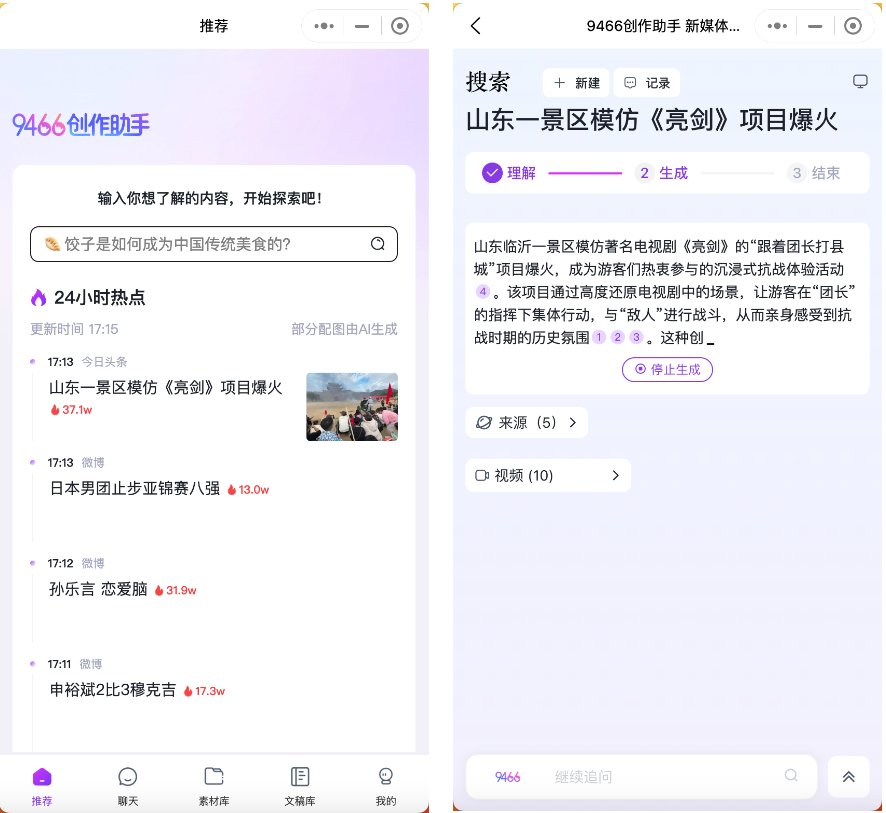Click citation marker 1 in the answer text

(x=599, y=337)
